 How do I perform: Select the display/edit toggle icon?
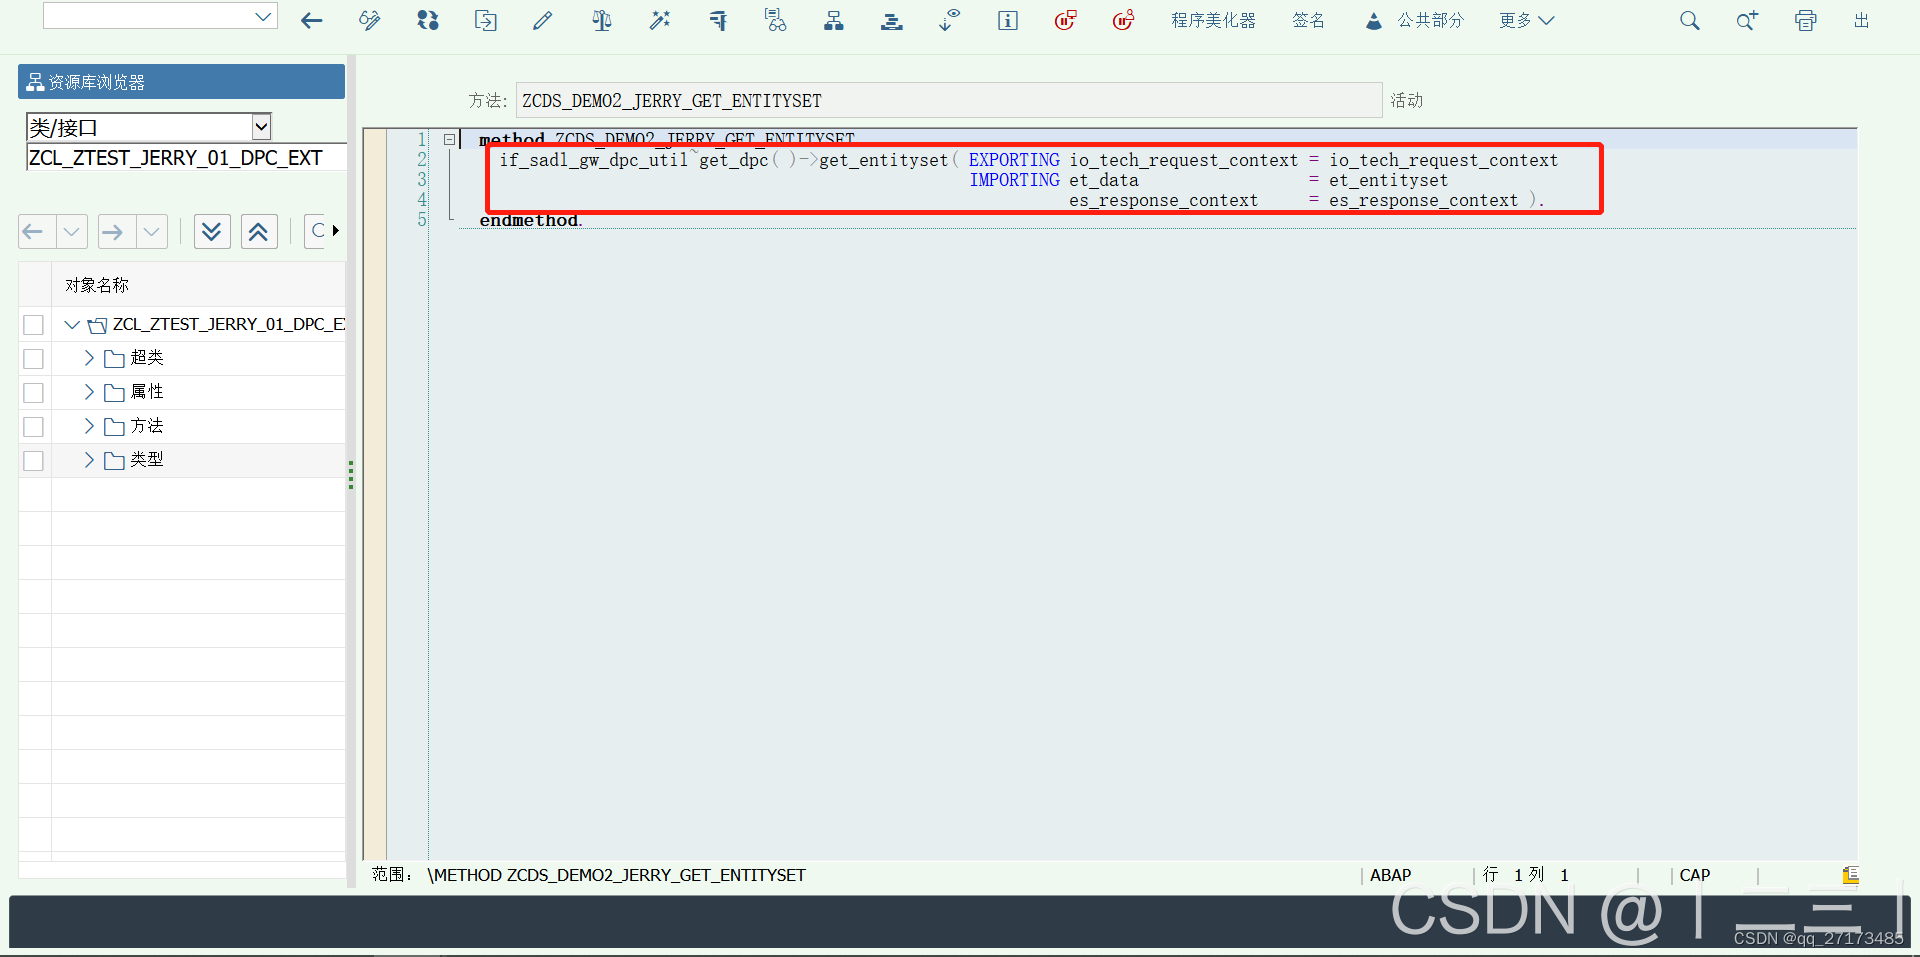point(369,20)
